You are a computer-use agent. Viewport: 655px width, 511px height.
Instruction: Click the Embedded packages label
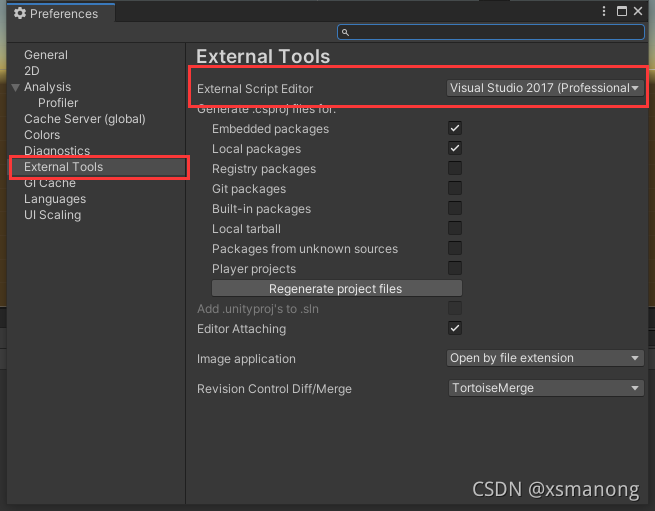click(x=270, y=129)
